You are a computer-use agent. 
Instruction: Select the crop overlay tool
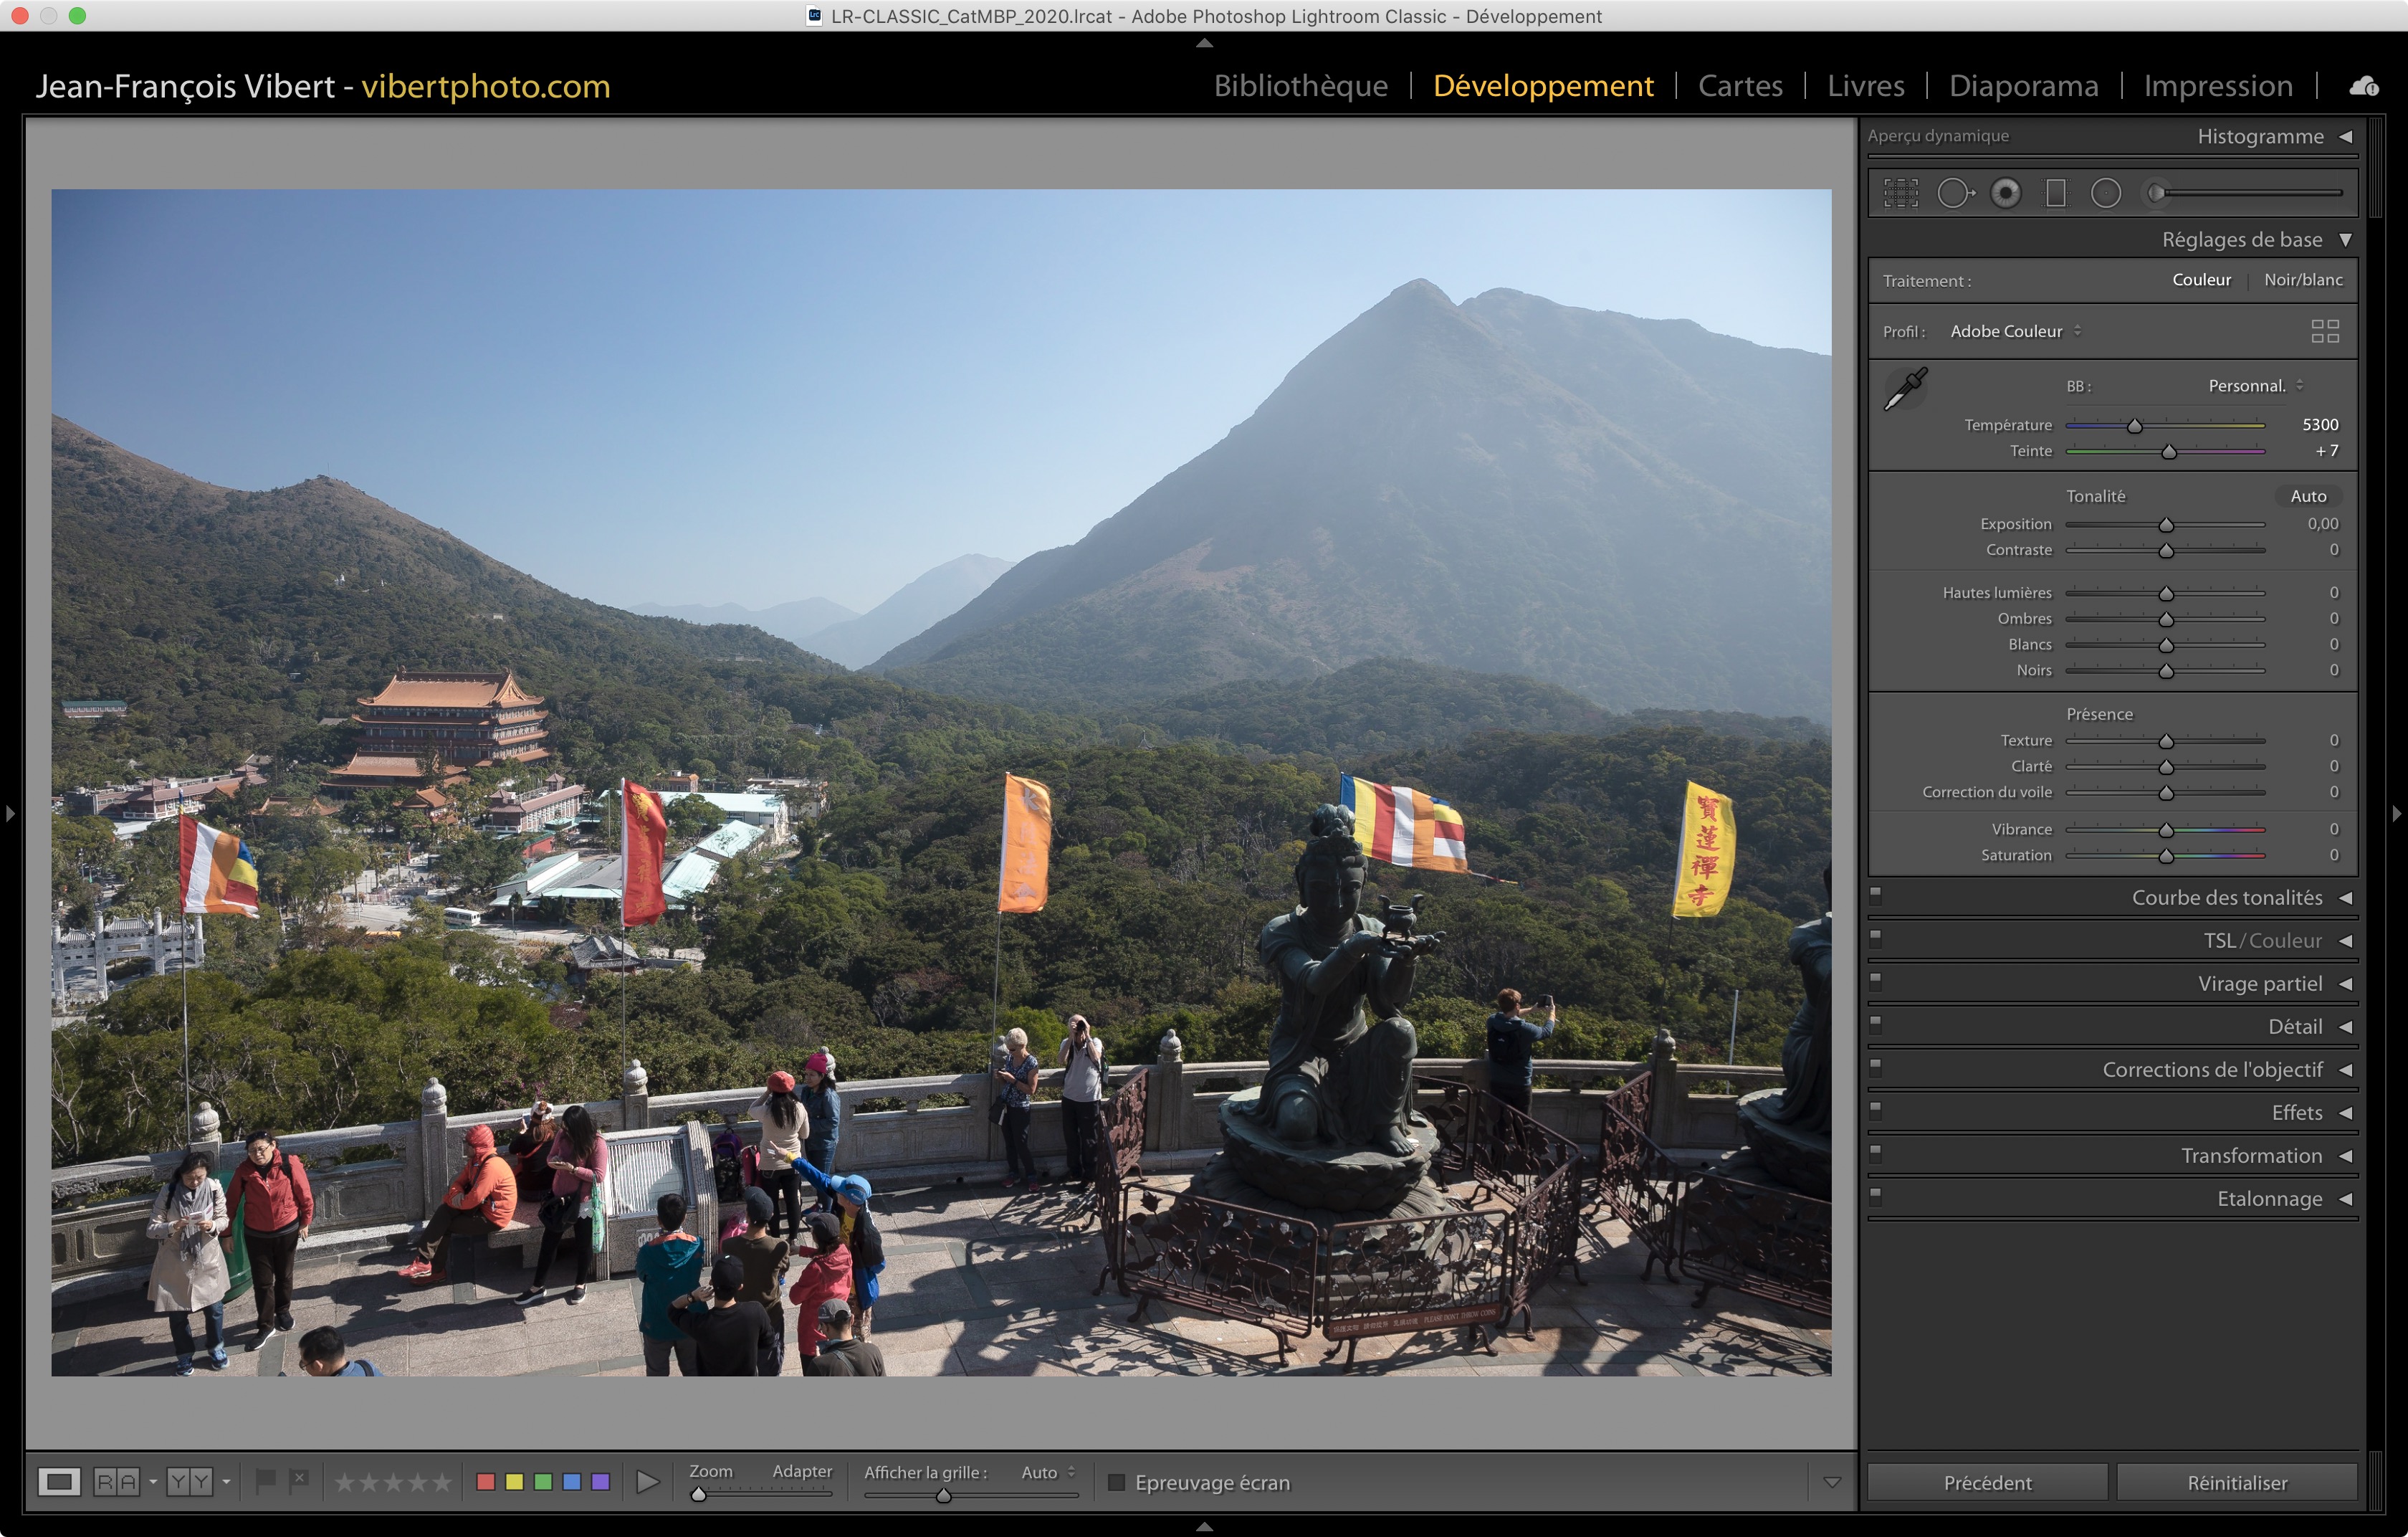tap(1901, 193)
